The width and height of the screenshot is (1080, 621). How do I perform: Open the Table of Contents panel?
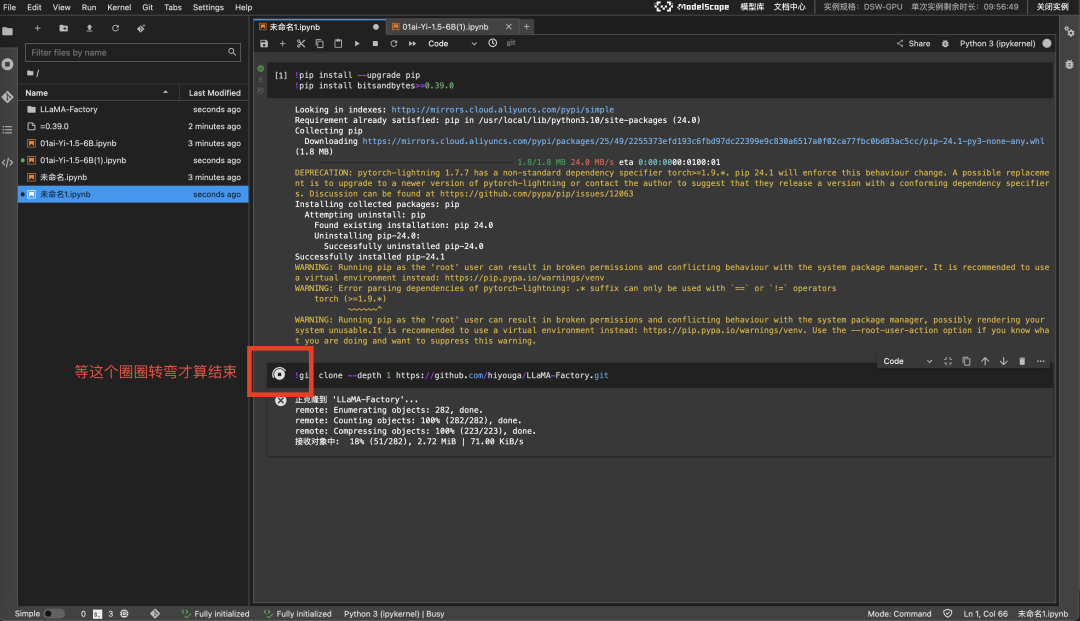[x=8, y=129]
